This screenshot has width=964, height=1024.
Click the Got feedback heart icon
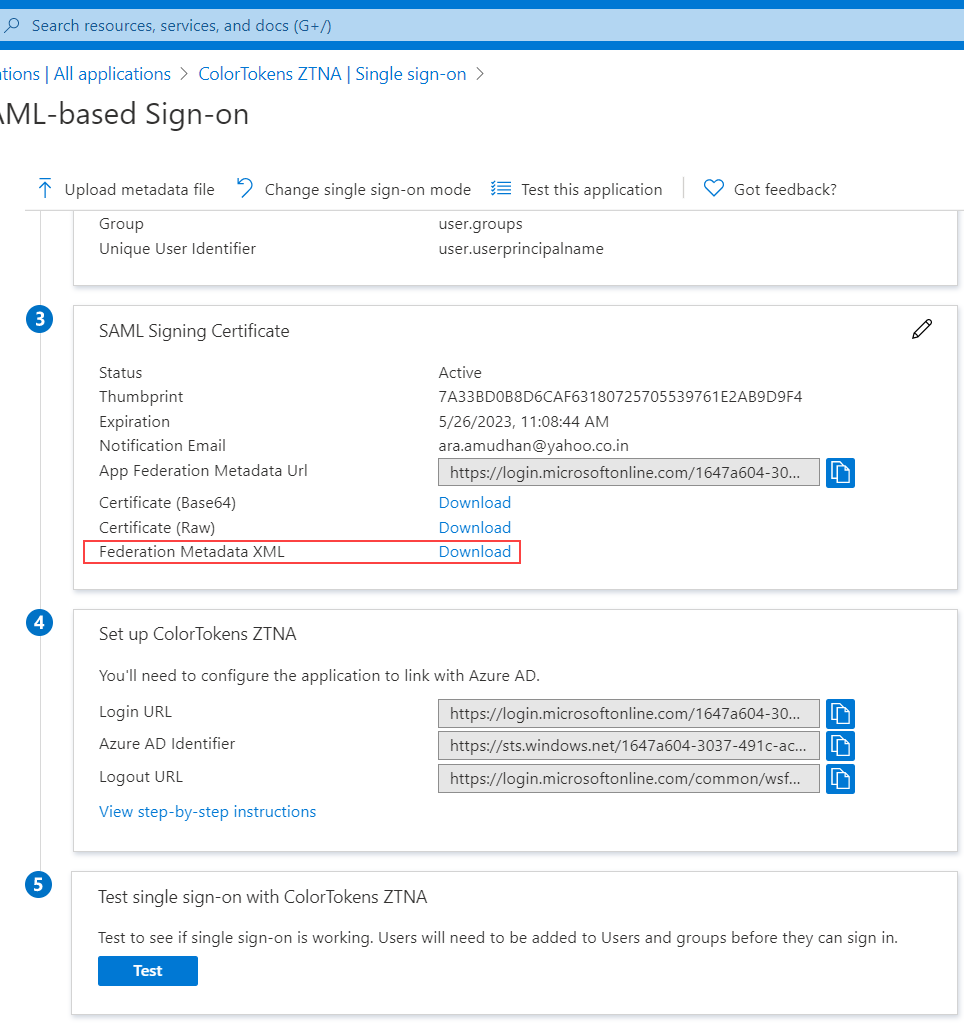[713, 188]
